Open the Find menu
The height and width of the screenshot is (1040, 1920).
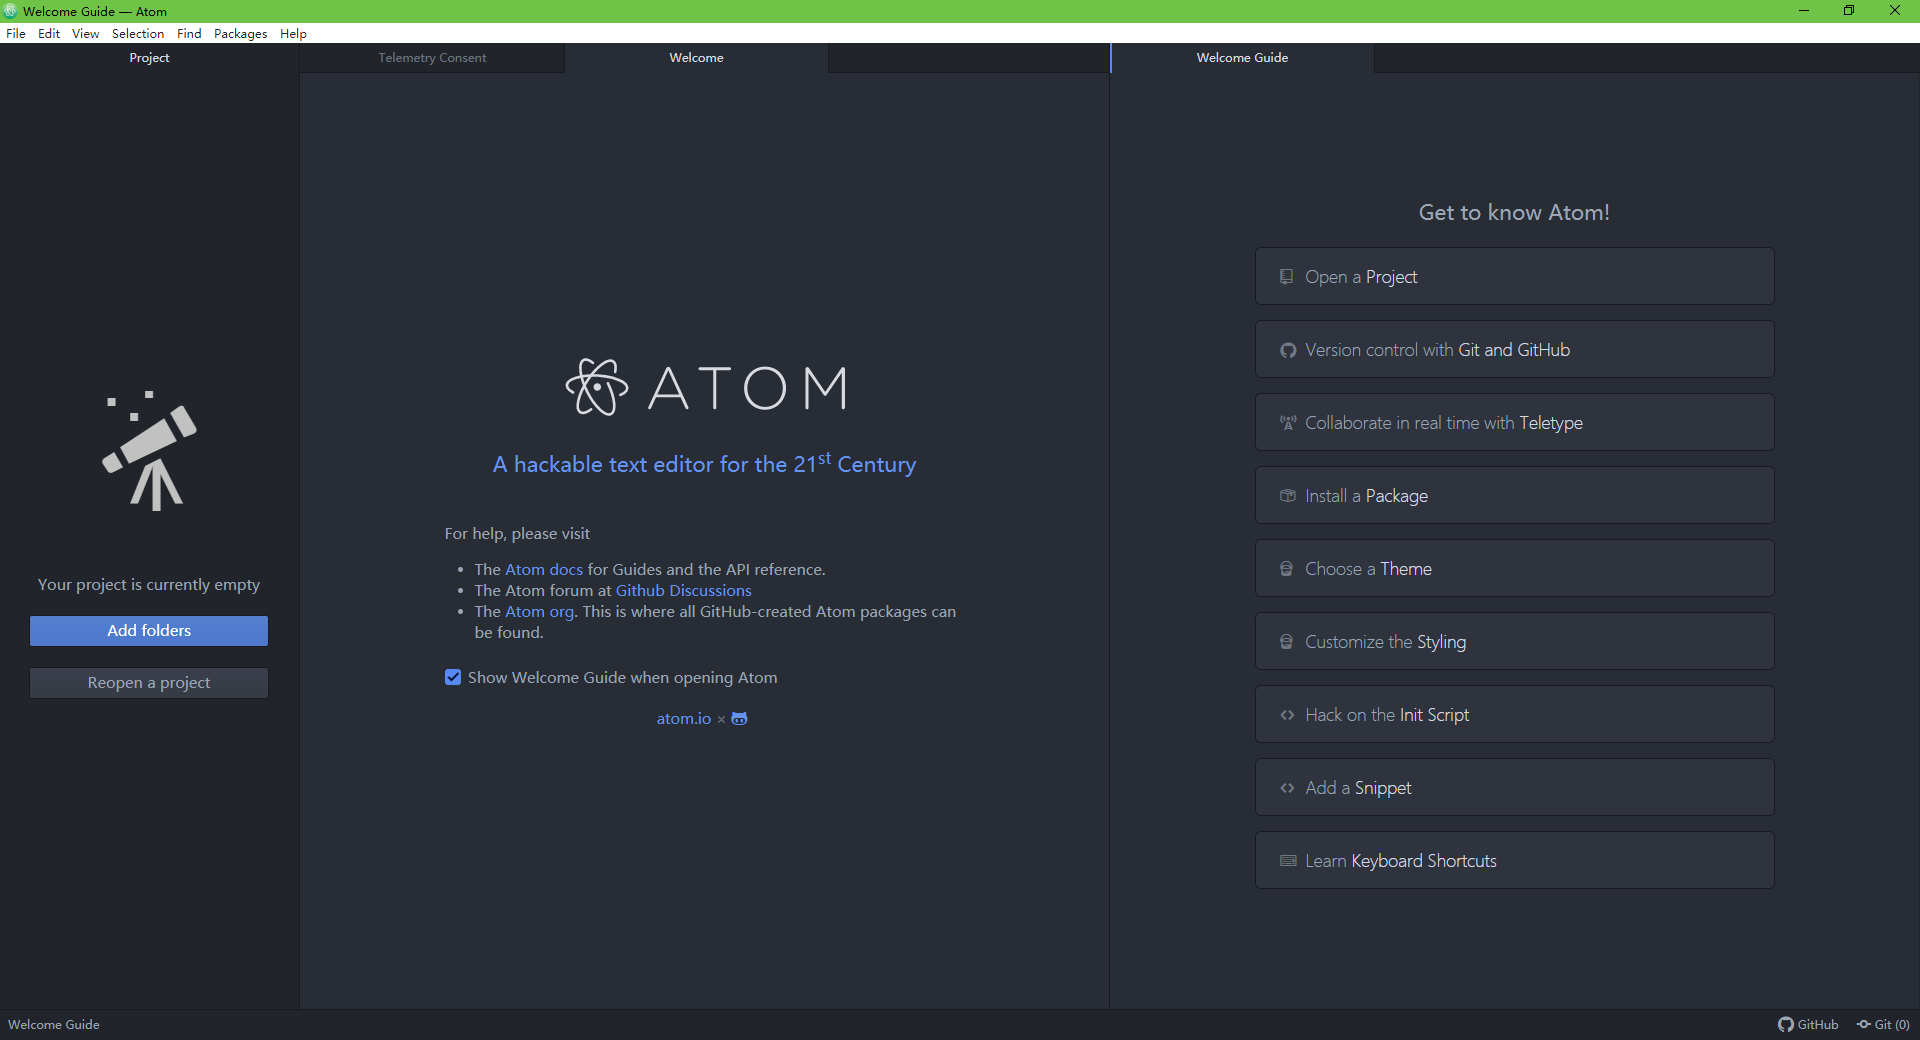189,34
